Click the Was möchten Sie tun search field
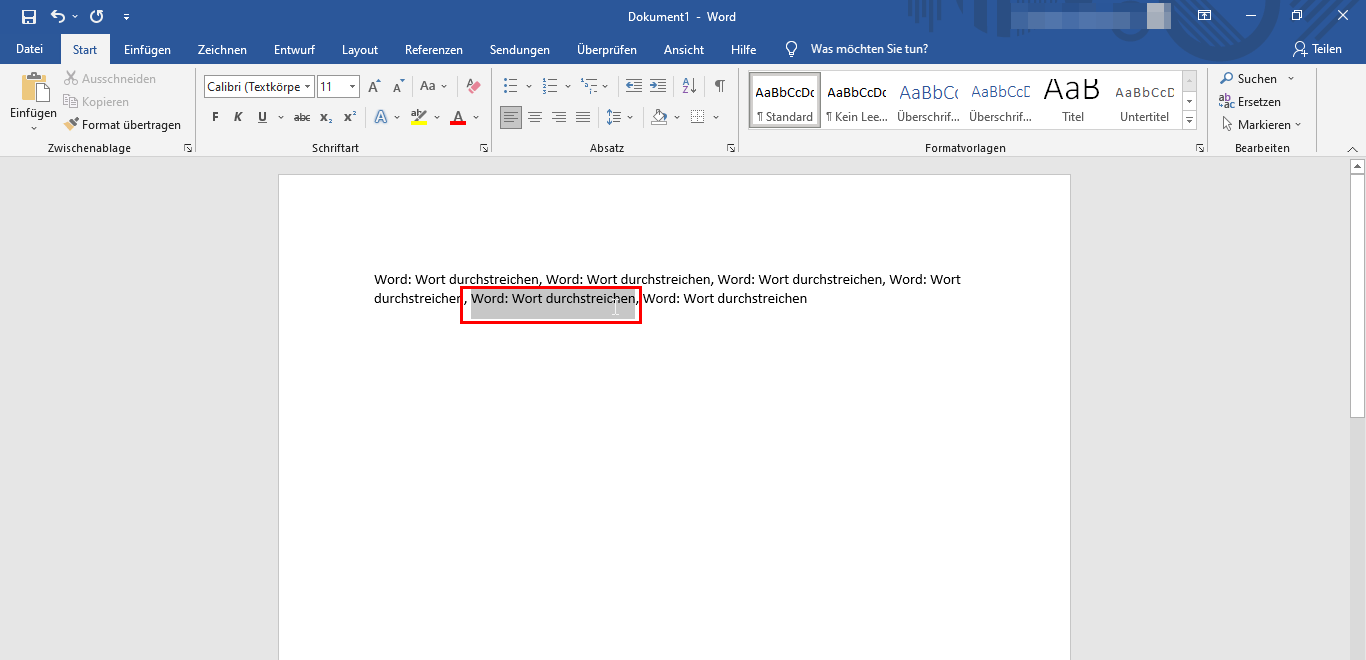 tap(869, 49)
